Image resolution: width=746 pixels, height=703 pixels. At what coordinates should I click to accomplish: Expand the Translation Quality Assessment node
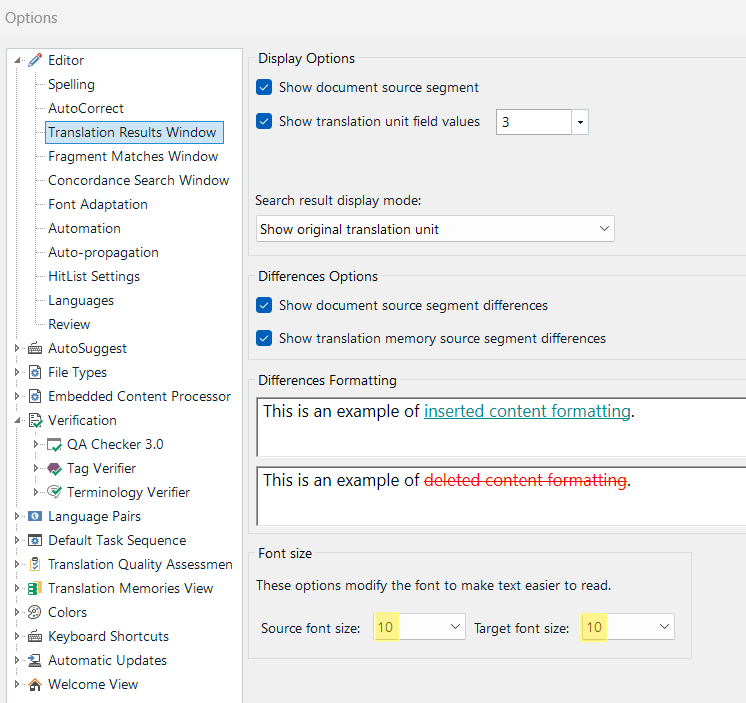[17, 564]
